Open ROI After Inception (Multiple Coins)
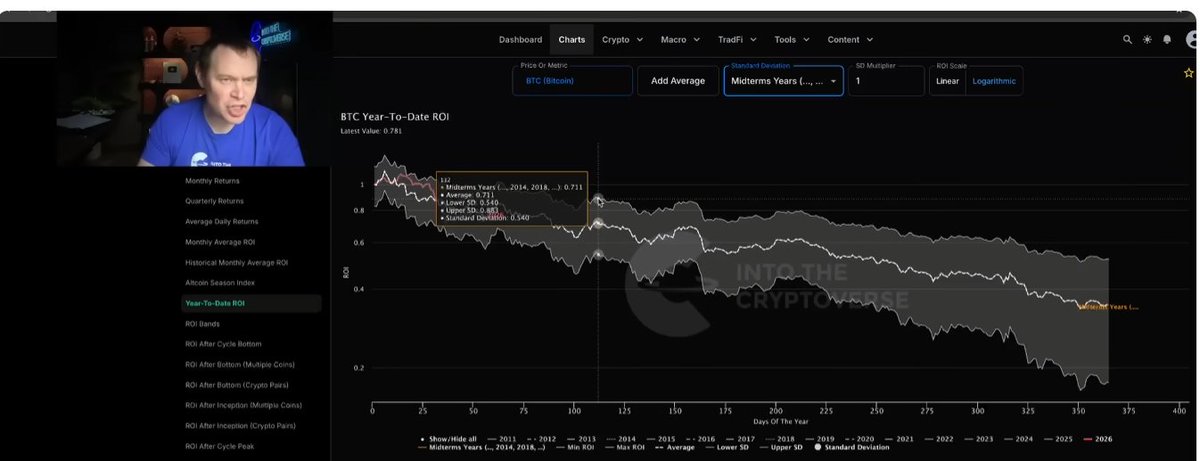This screenshot has height=461, width=1200. click(243, 405)
